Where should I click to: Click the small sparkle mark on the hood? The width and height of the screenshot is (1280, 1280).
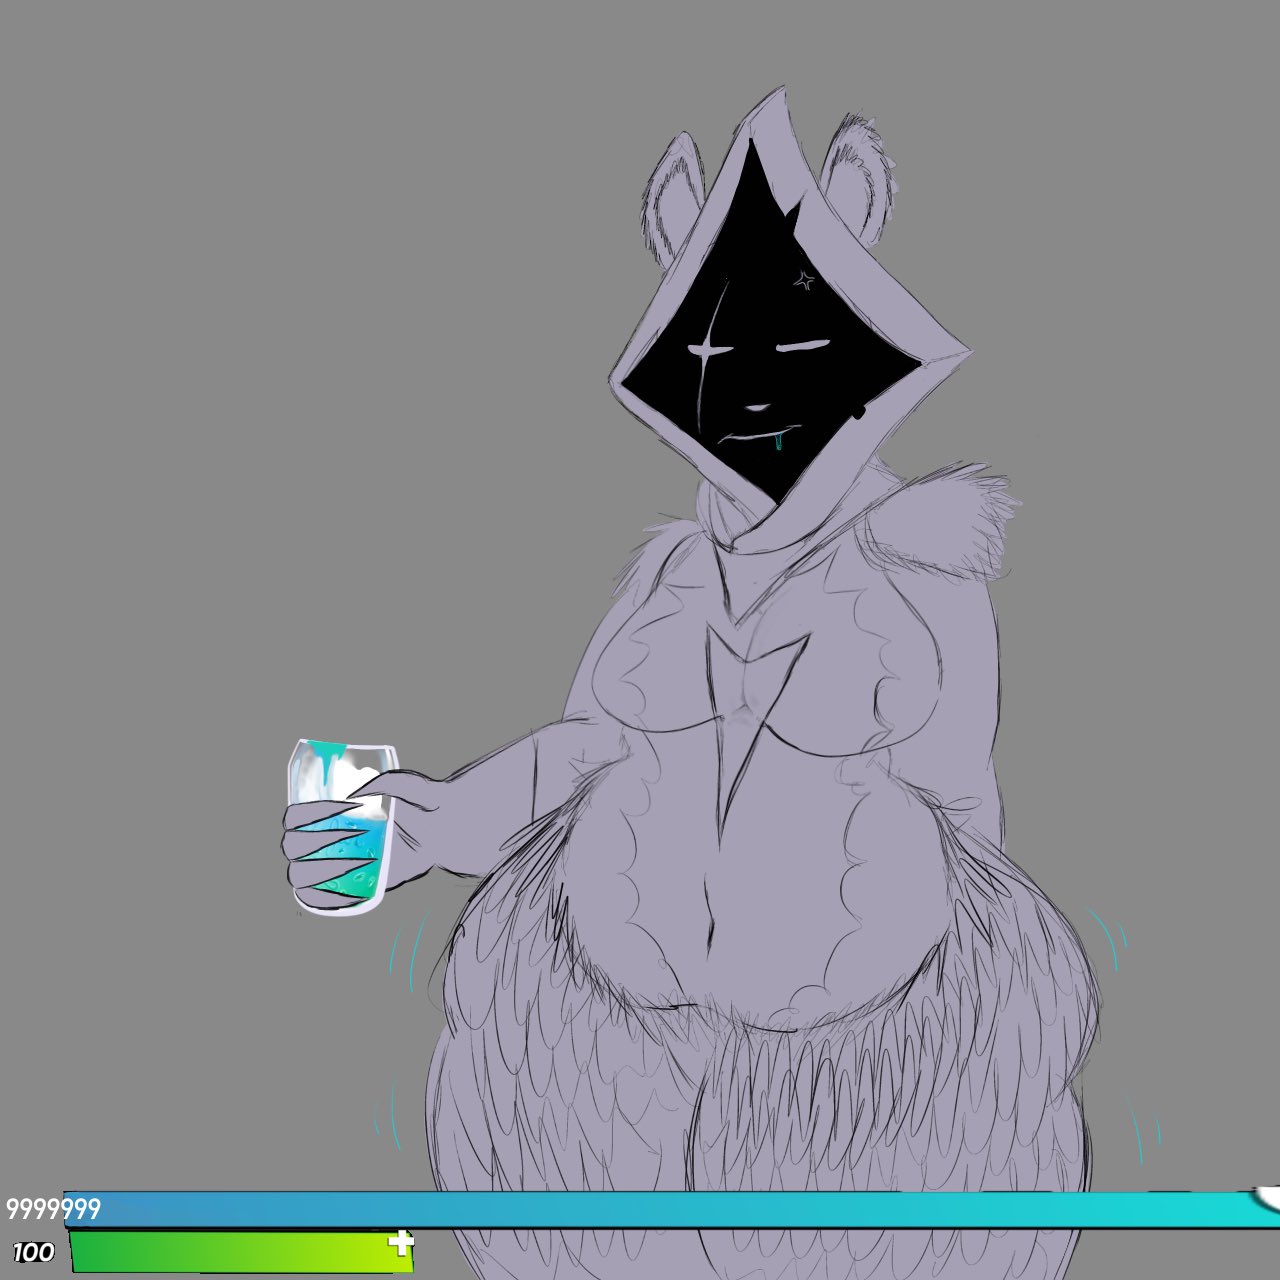802,280
